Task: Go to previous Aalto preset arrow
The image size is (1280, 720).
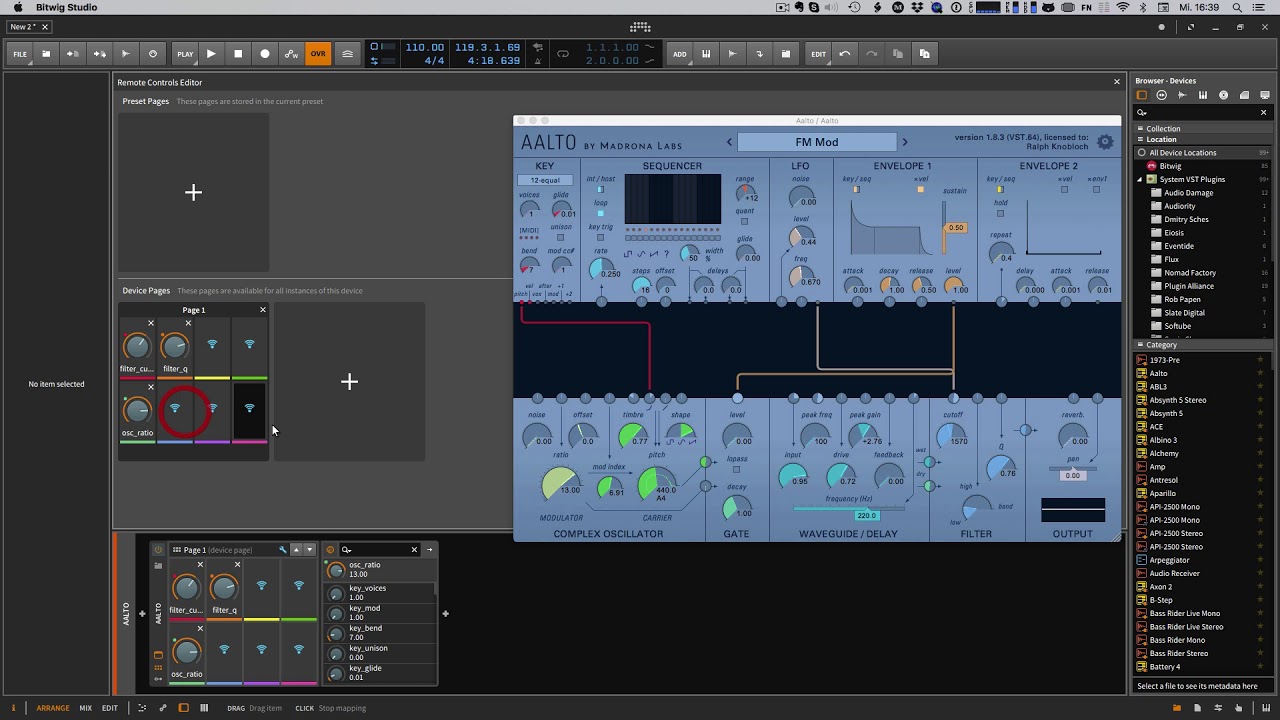Action: (729, 142)
